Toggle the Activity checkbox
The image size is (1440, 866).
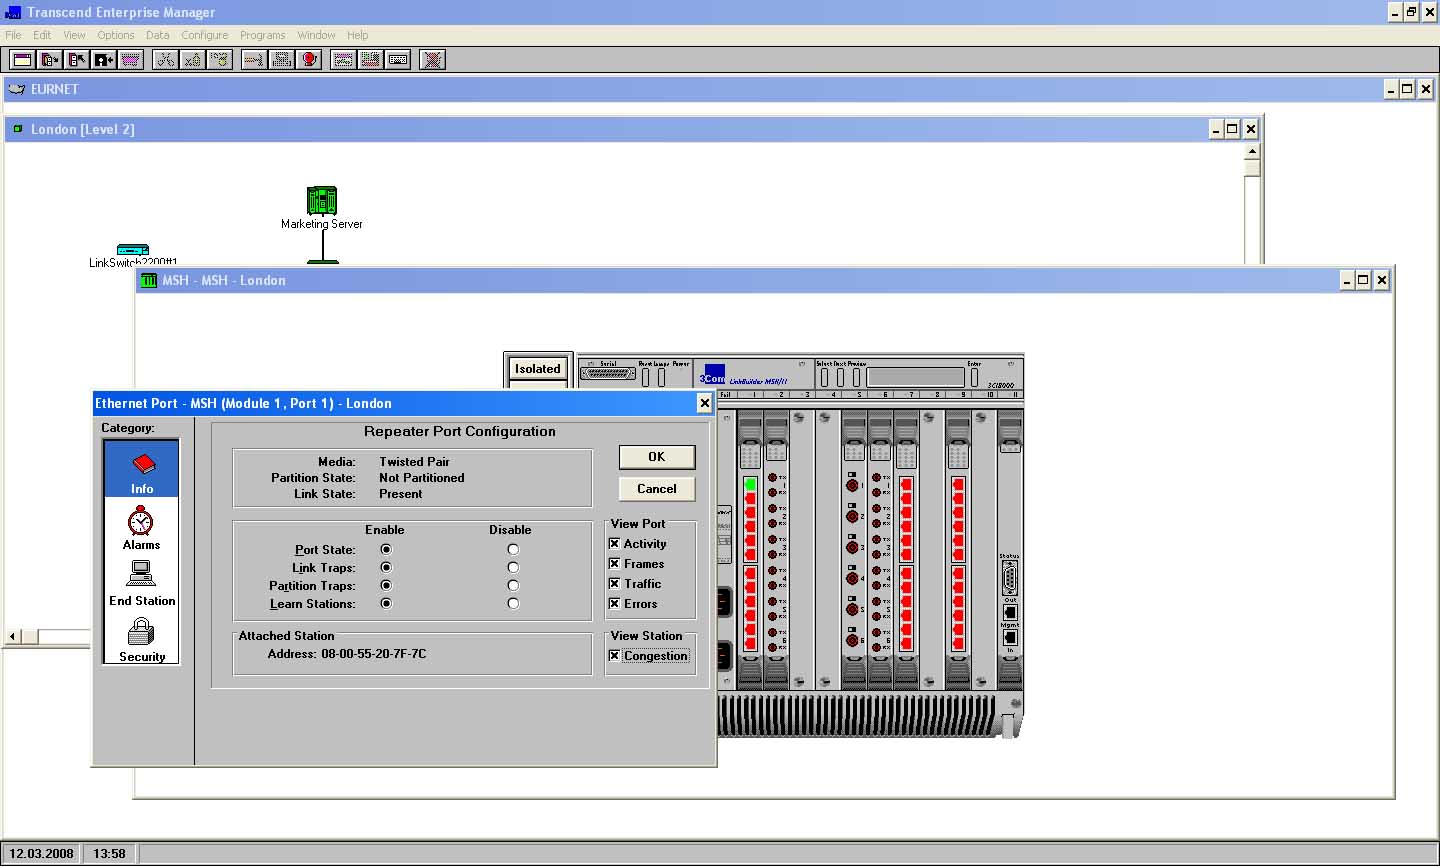tap(614, 543)
